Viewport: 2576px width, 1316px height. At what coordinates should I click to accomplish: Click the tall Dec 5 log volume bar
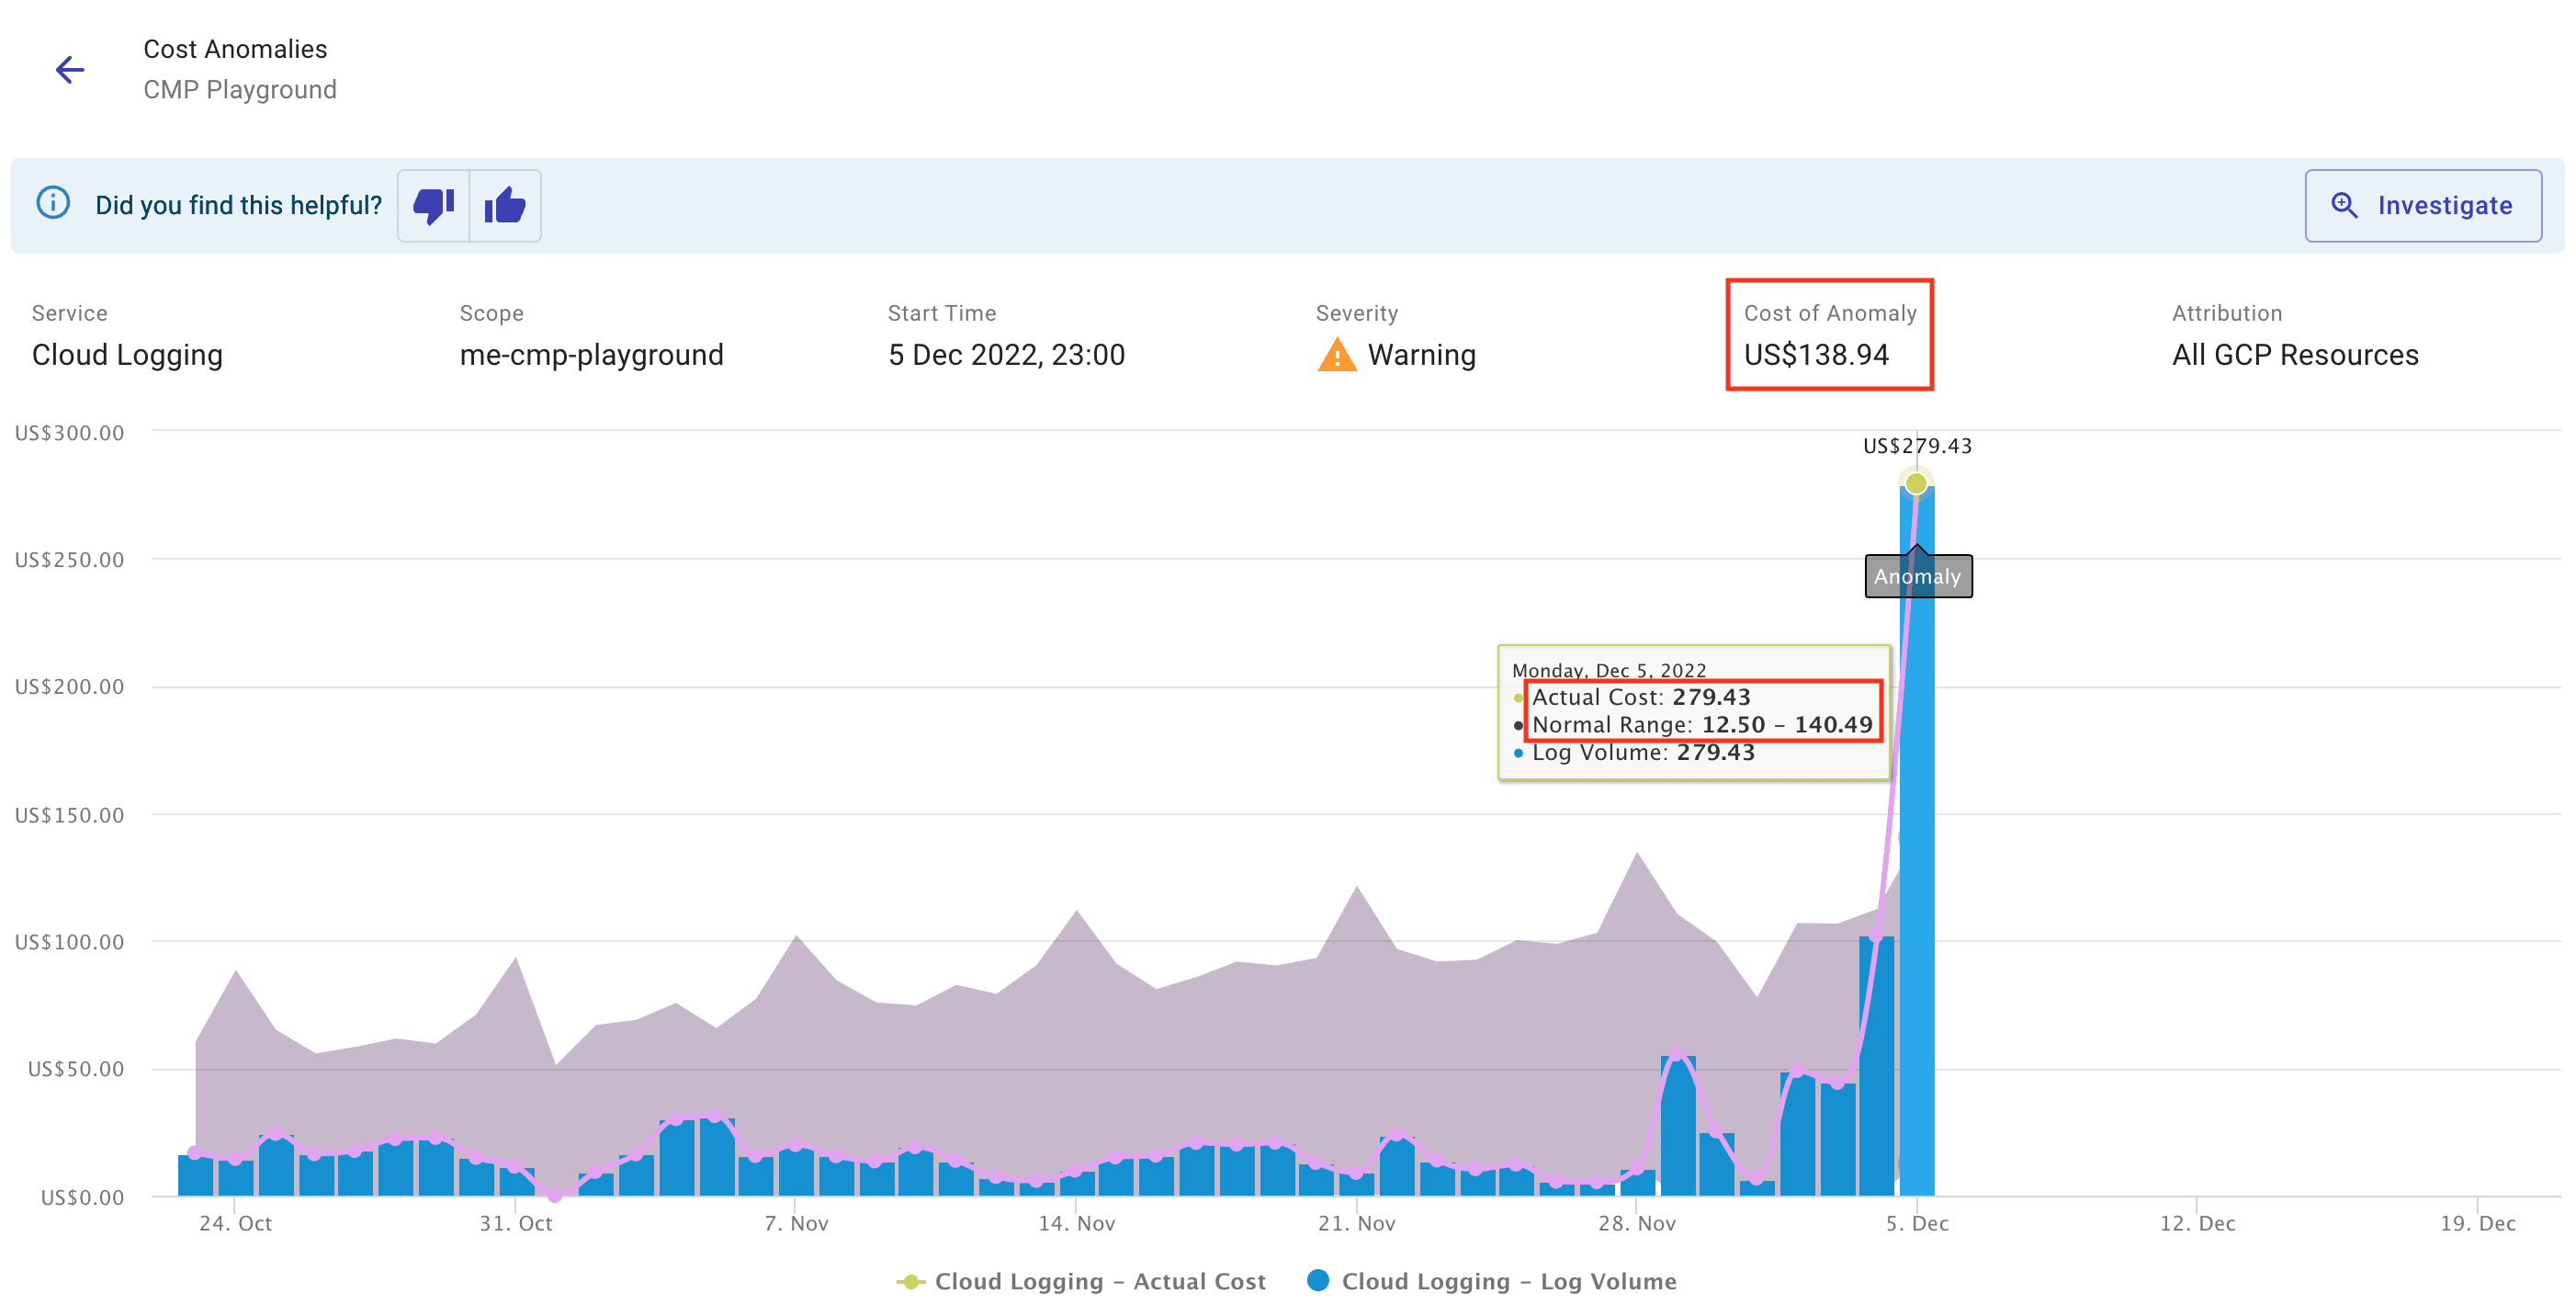pos(1917,950)
